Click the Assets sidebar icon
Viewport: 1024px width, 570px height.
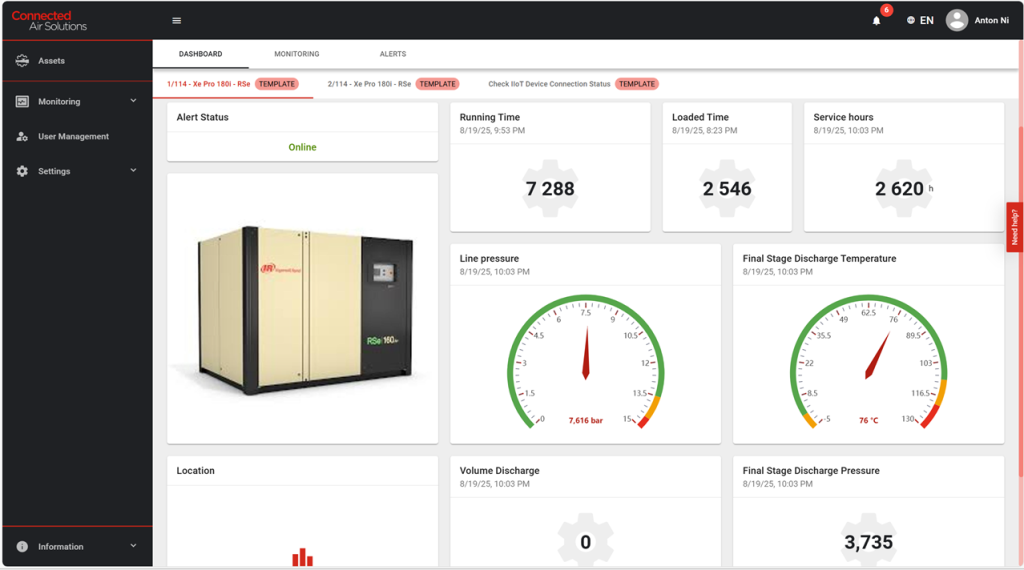[x=22, y=61]
